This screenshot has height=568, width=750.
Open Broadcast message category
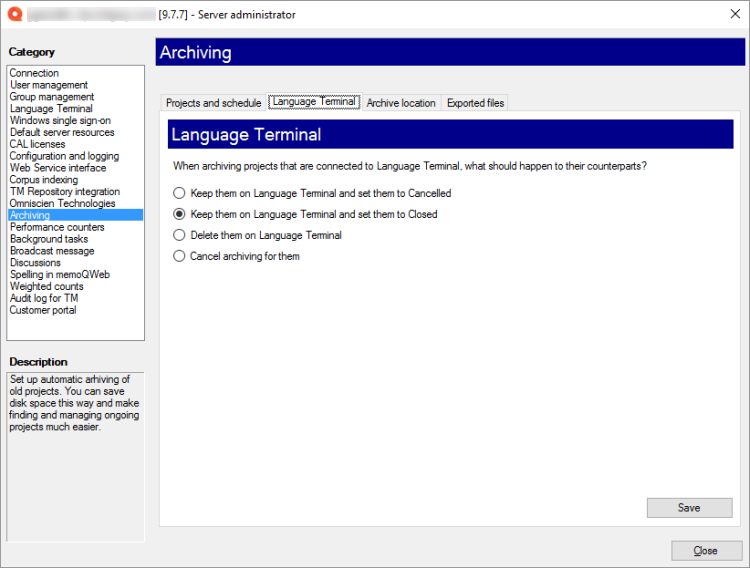click(76, 251)
